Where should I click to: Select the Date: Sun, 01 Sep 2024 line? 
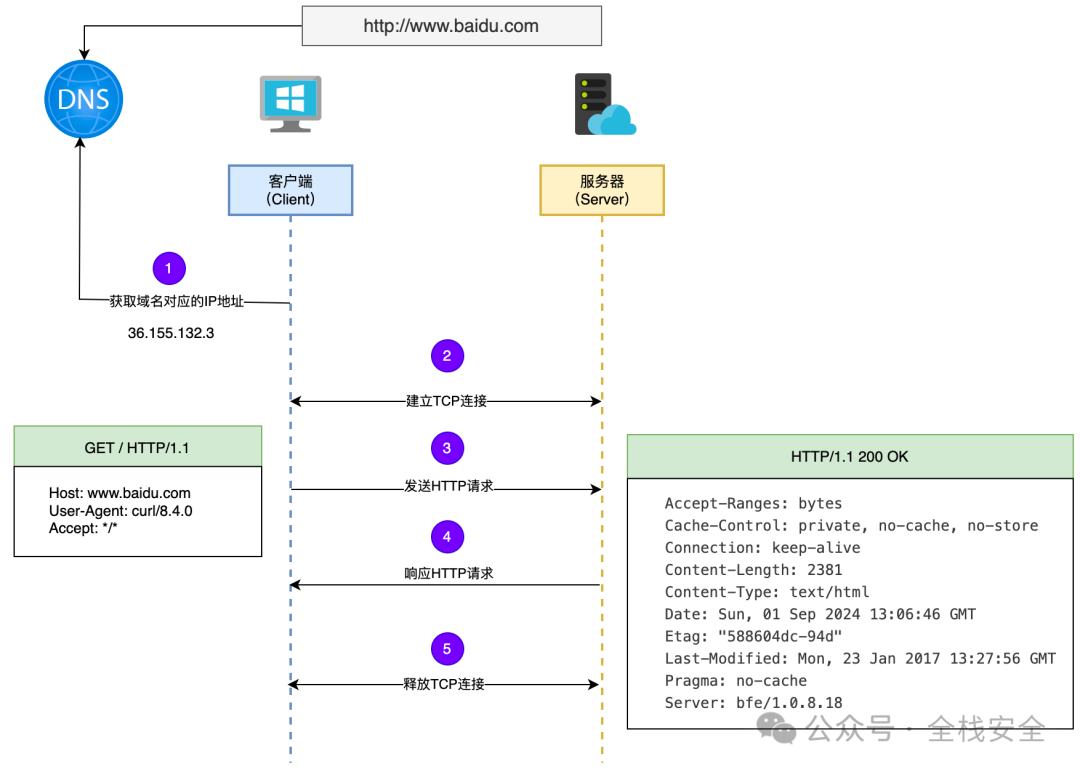click(820, 614)
